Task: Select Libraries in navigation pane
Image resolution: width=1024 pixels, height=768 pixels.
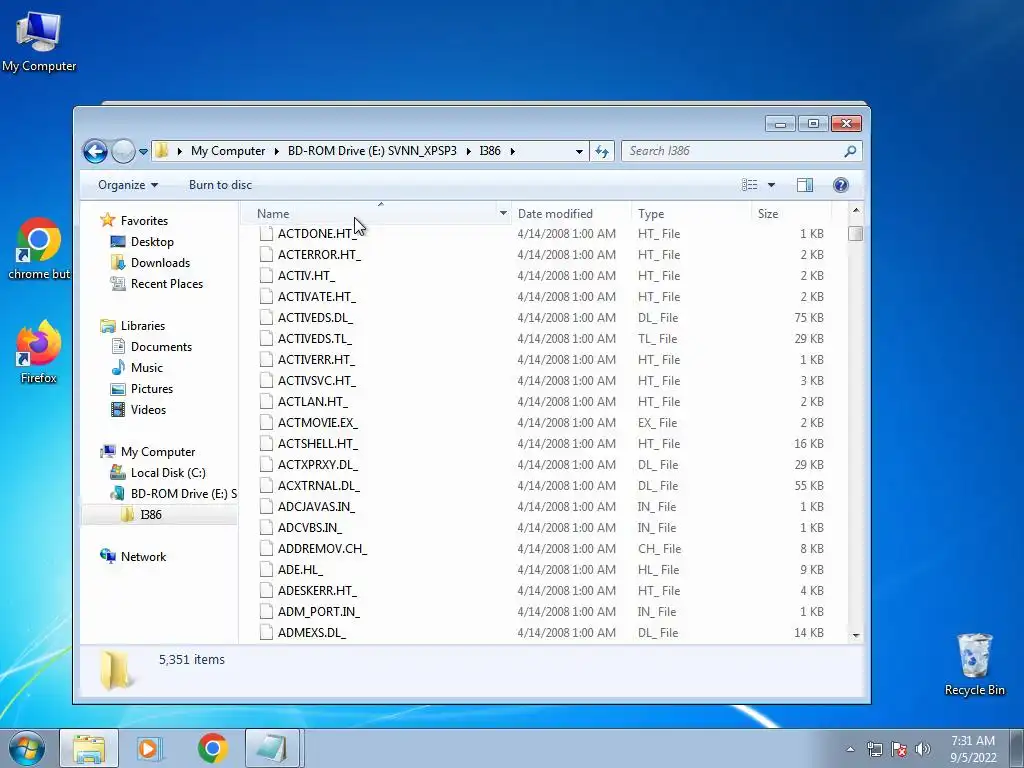Action: 142,326
